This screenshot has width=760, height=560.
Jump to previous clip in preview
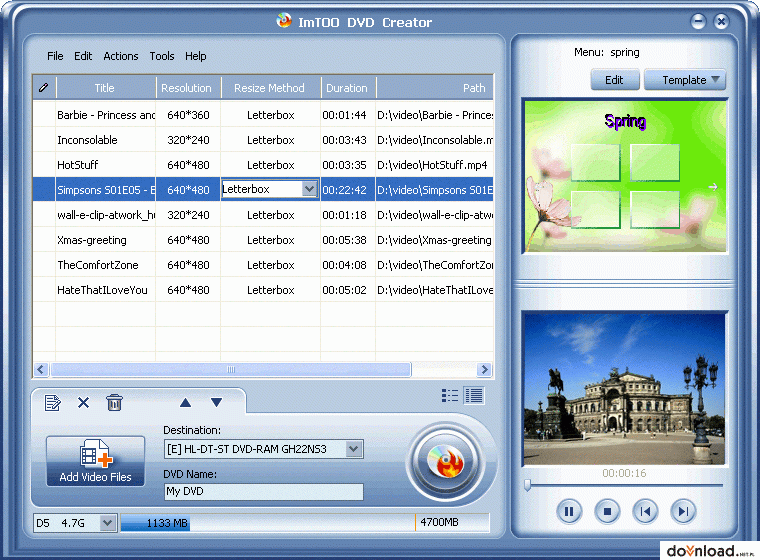(x=645, y=511)
